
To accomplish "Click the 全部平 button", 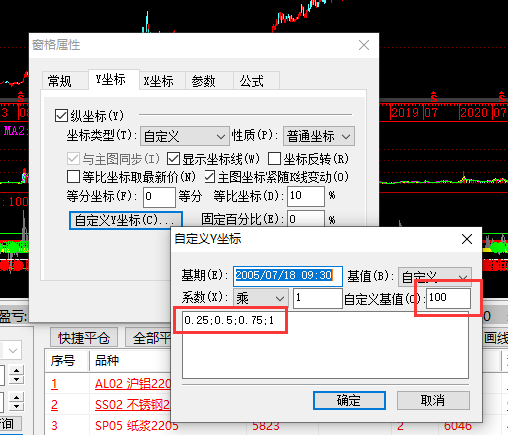I will [x=149, y=338].
